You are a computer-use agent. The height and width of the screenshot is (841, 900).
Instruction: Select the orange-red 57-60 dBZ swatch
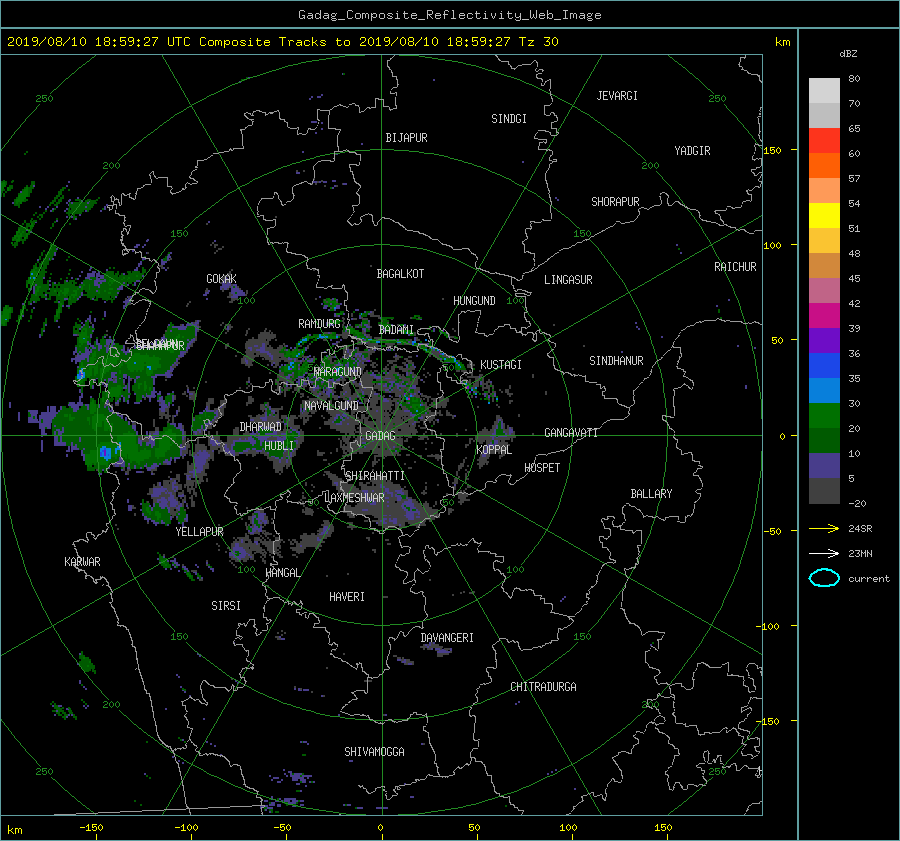(824, 166)
